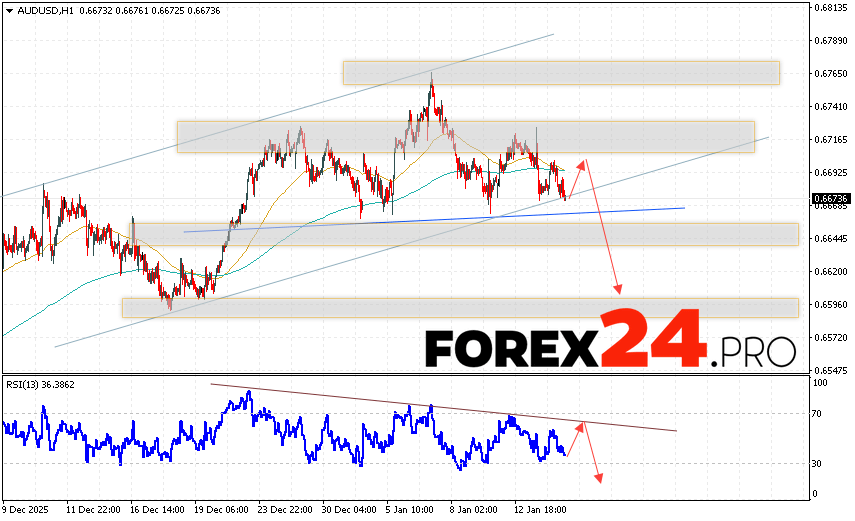
Task: Click the short red upward arrow in the RSI panel
Action: click(574, 438)
